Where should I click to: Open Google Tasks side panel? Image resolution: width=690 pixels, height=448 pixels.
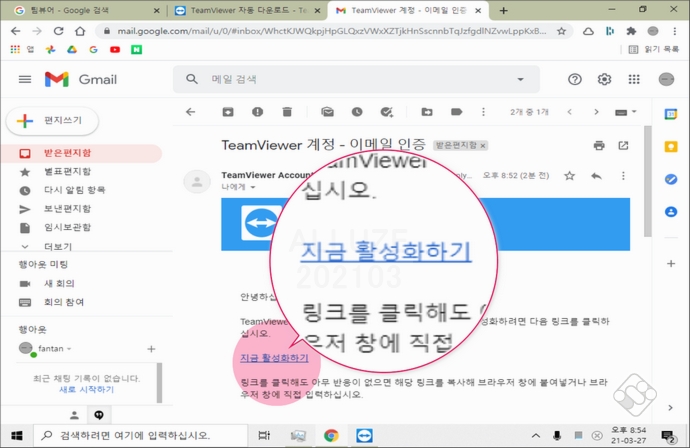(x=671, y=179)
